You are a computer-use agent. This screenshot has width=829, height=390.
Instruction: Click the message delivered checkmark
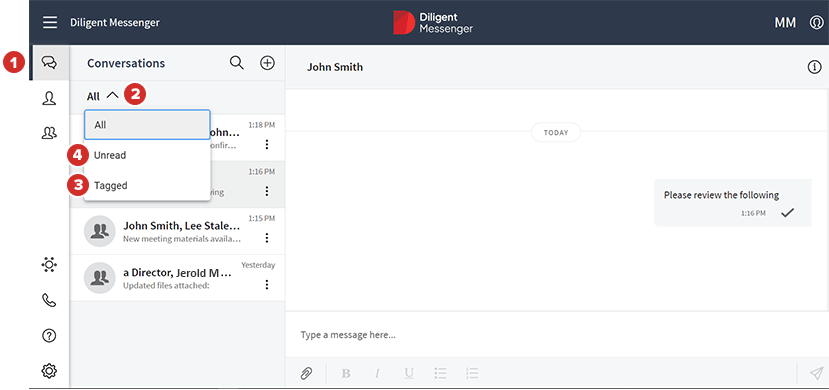[x=788, y=213]
